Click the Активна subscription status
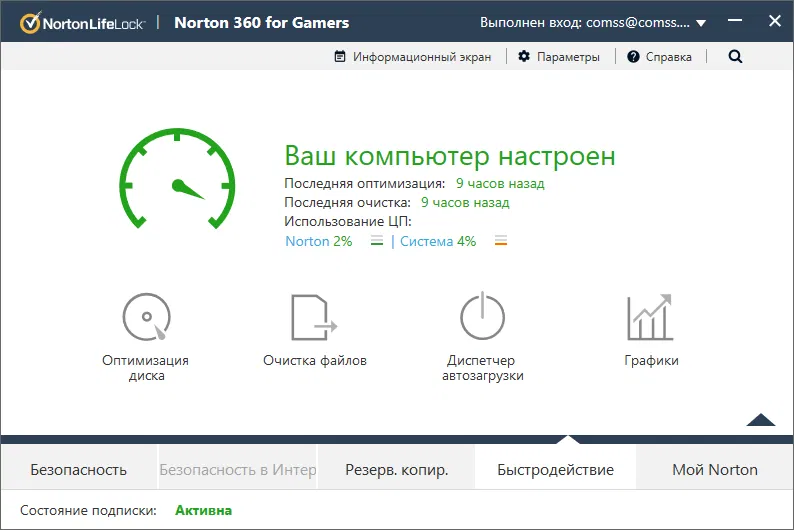The height and width of the screenshot is (530, 794). click(x=203, y=510)
